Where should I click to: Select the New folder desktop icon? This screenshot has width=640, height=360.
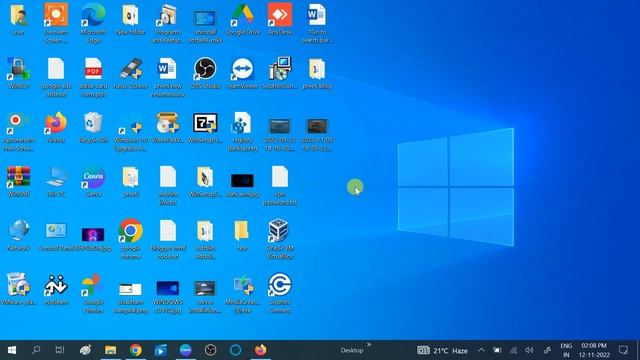[x=131, y=19]
